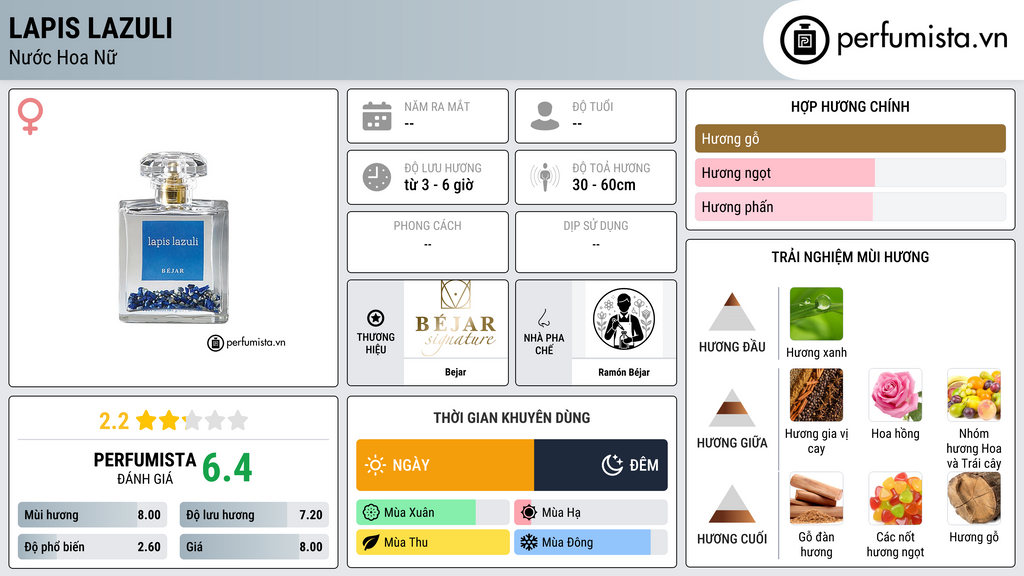
Task: Click the 2.2 star rating number
Action: pyautogui.click(x=114, y=421)
